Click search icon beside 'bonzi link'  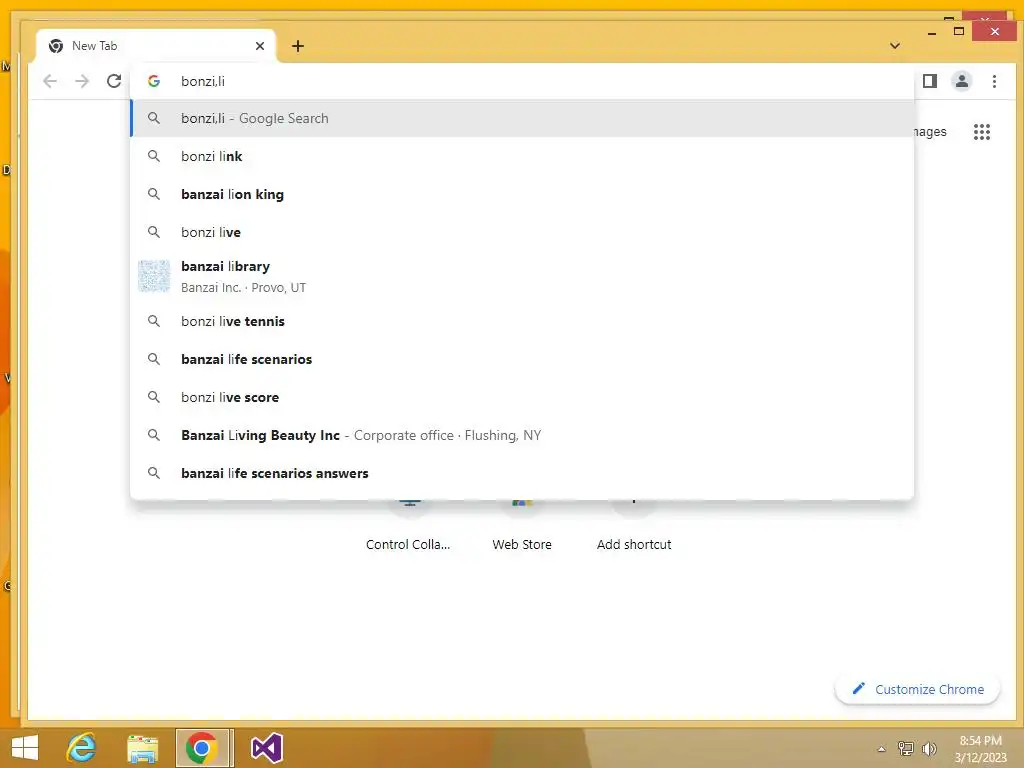tap(154, 156)
